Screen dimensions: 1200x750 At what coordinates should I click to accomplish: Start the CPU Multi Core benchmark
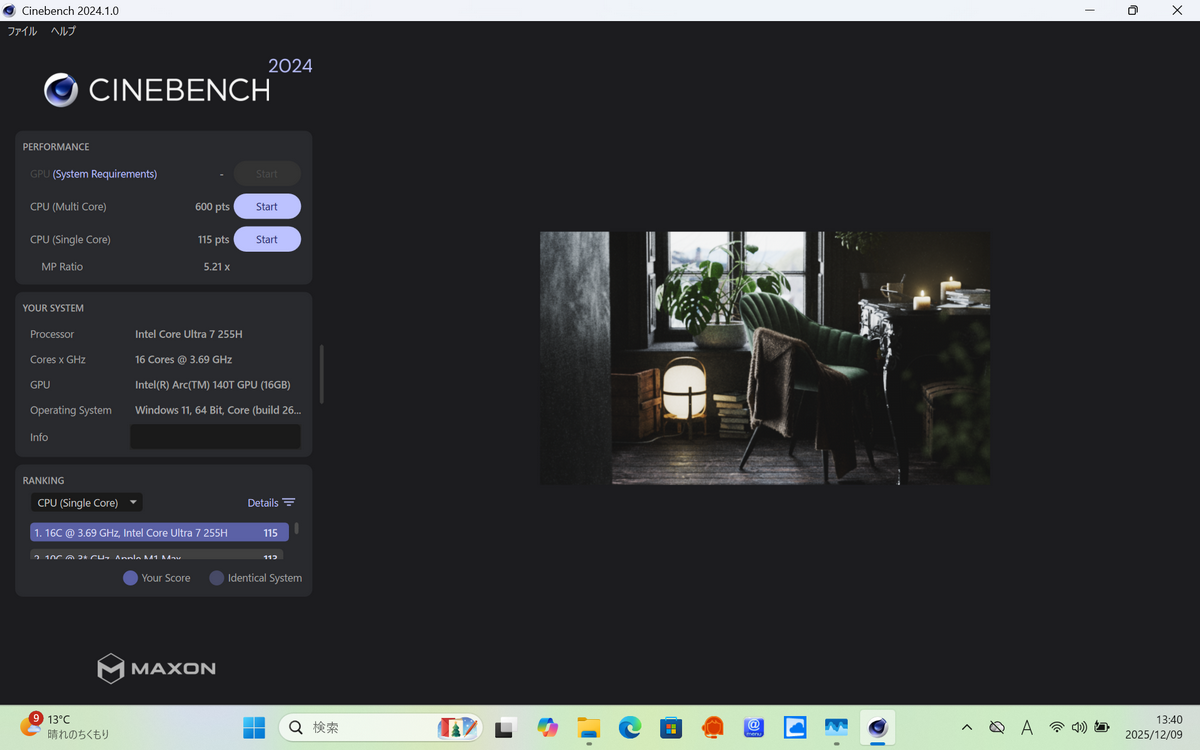(267, 207)
